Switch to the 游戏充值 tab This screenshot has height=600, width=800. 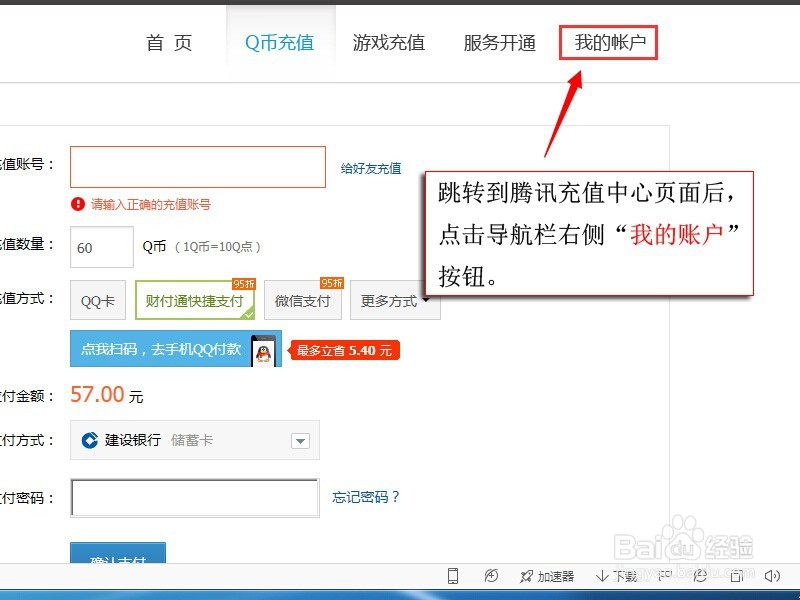point(389,42)
